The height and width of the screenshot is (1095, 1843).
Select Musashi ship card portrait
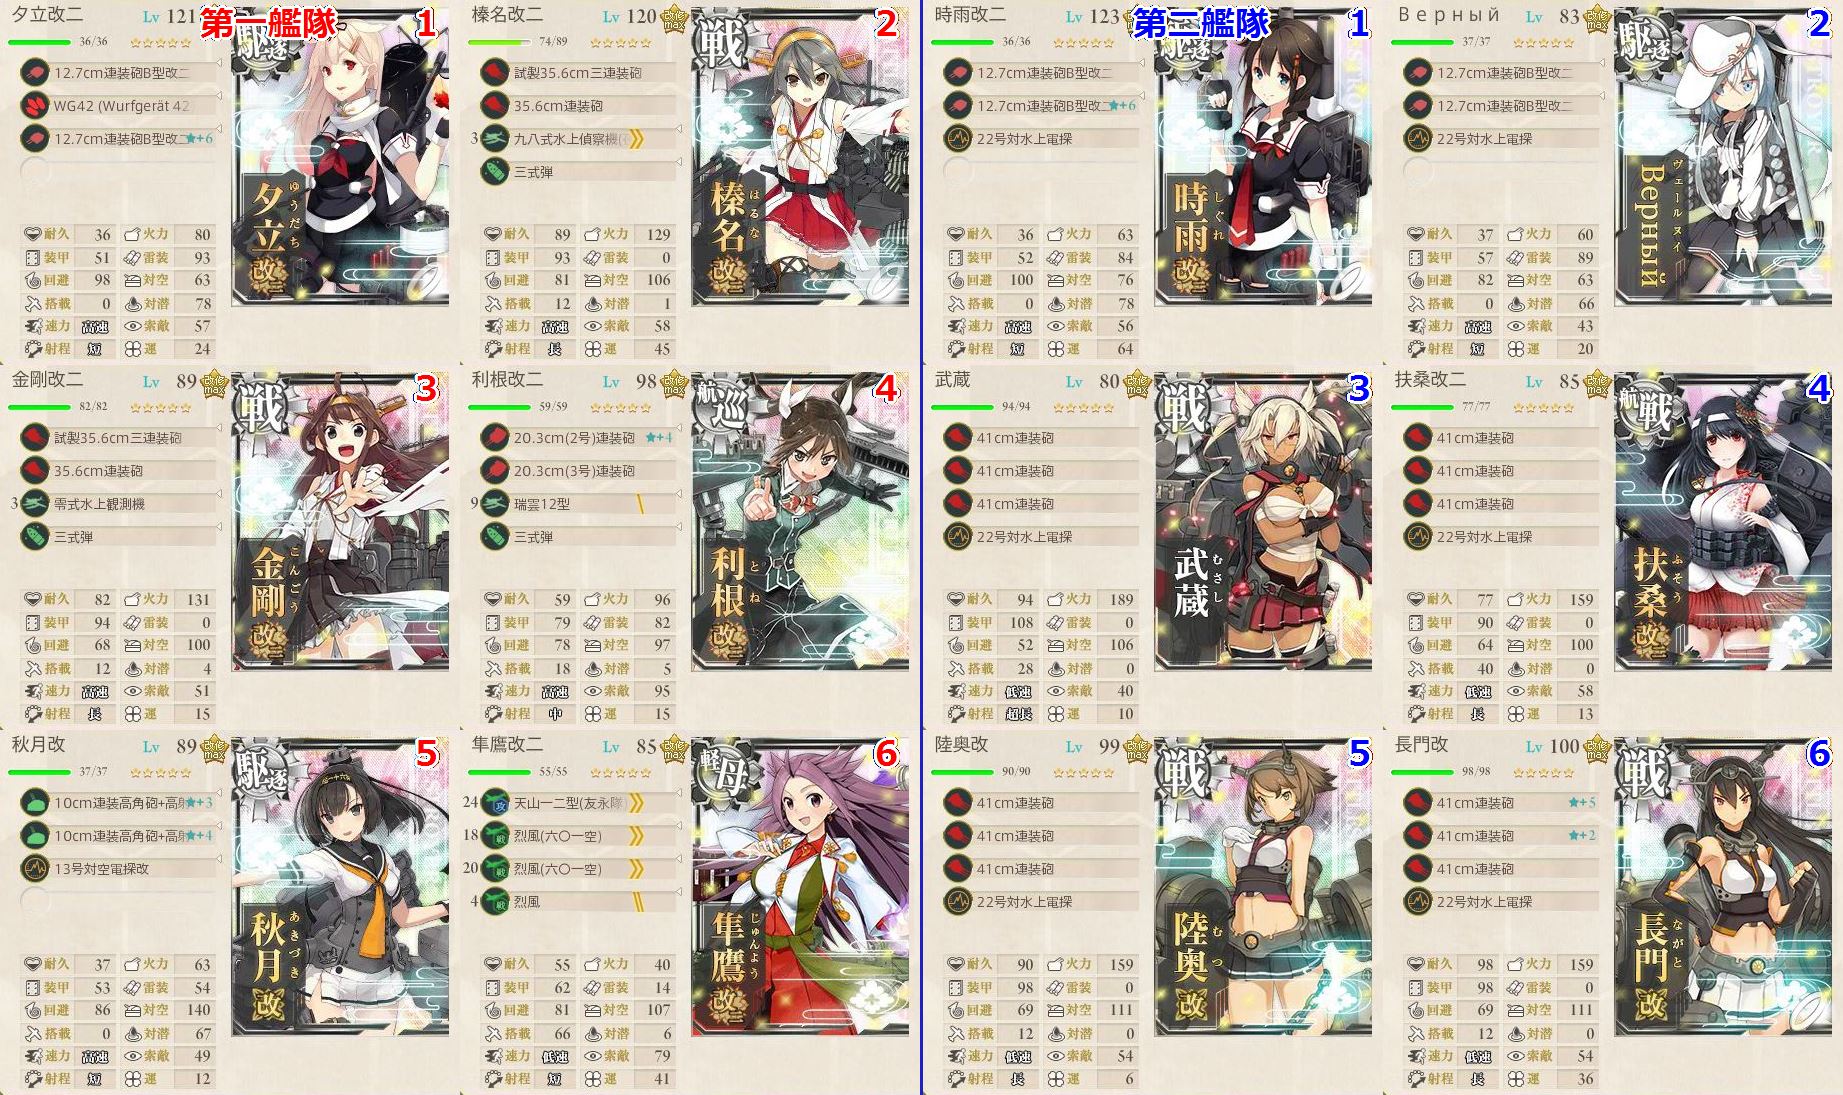pos(1263,520)
